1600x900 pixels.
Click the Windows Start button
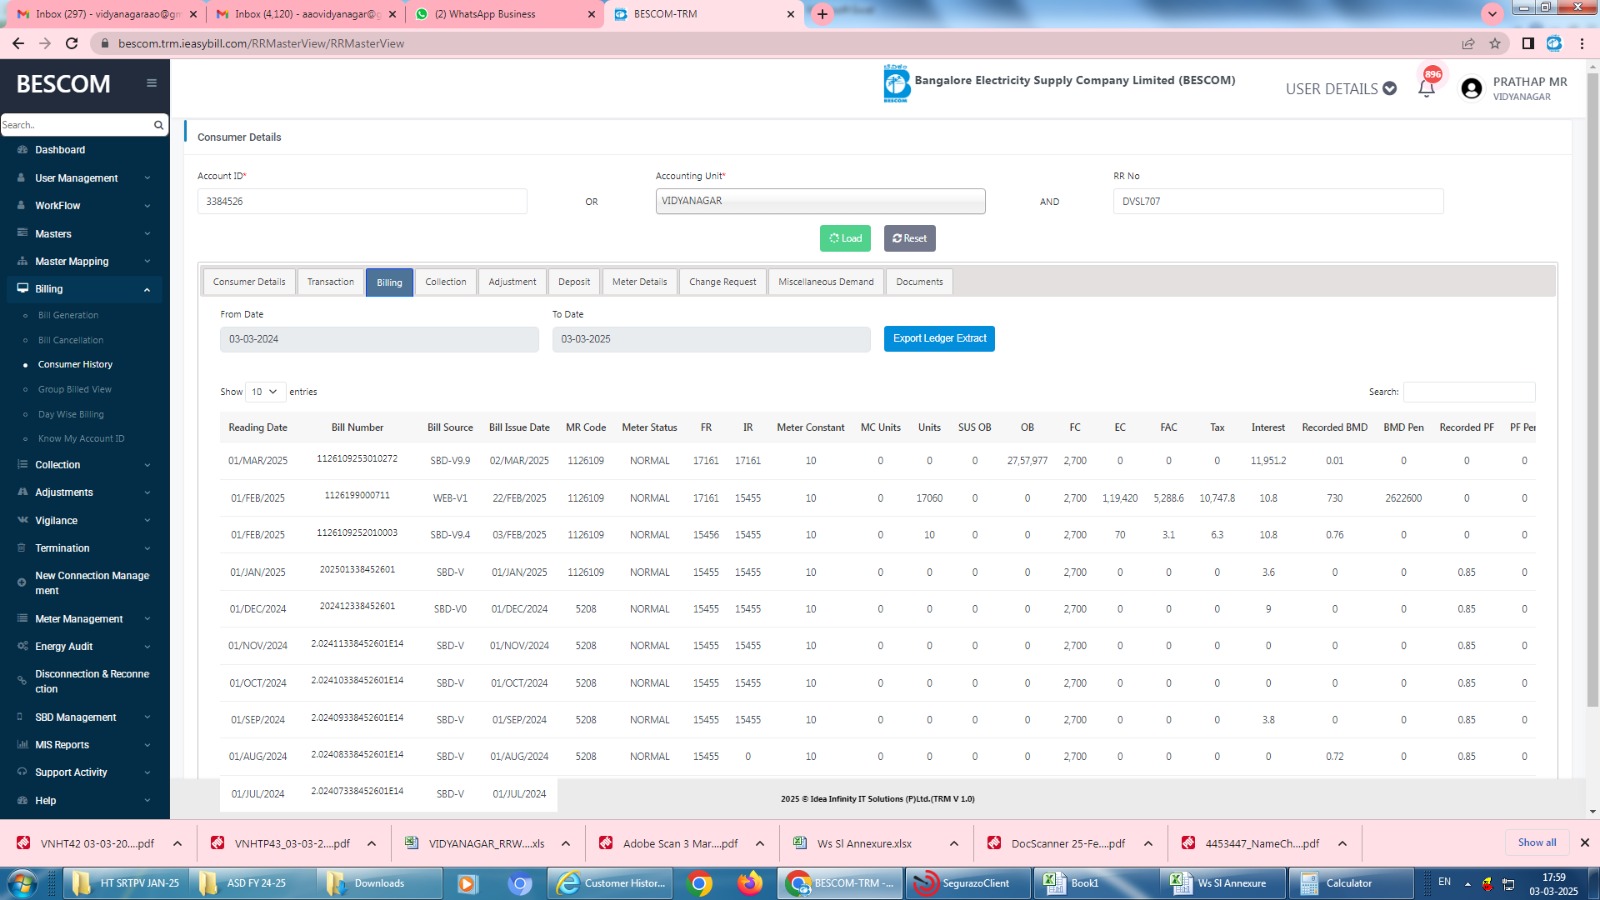(22, 883)
